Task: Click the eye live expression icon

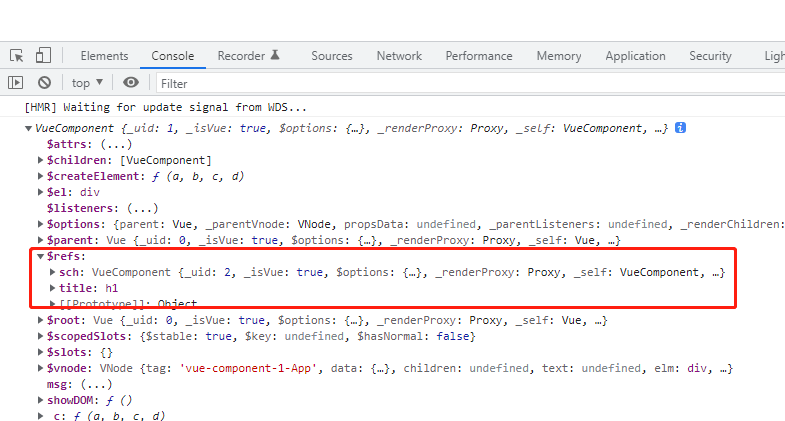Action: (x=131, y=82)
